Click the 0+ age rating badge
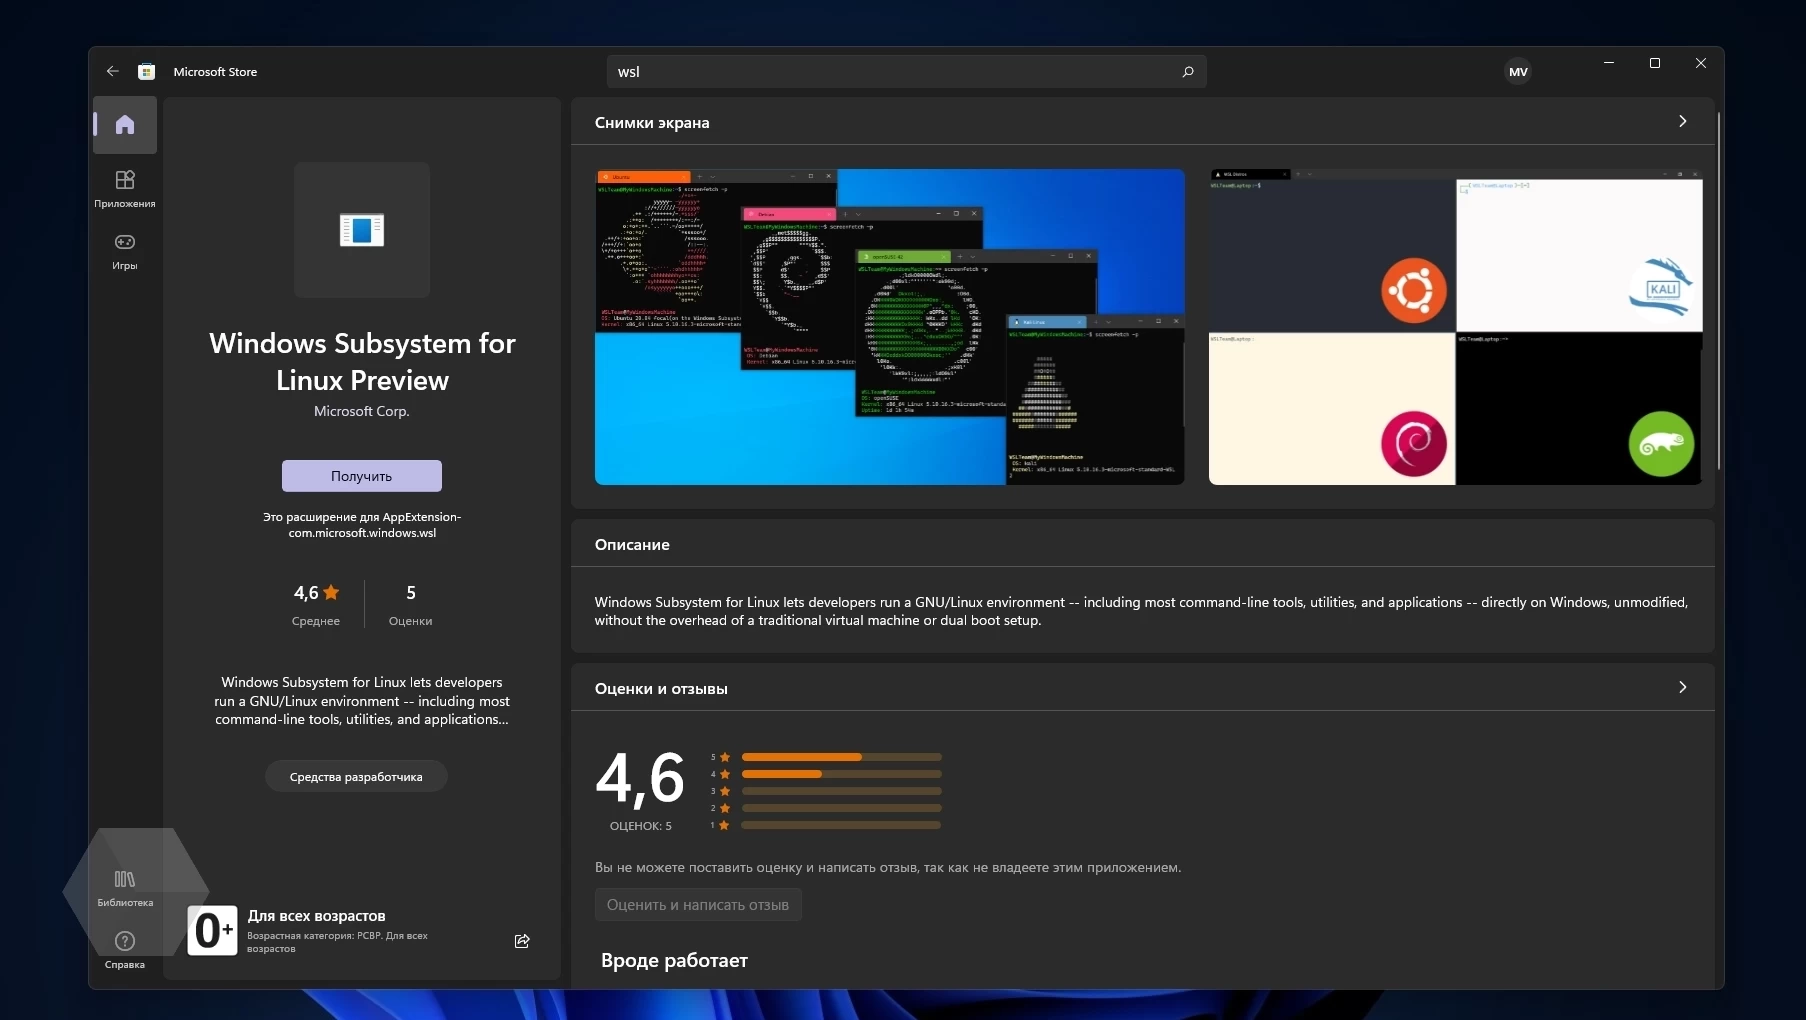The width and height of the screenshot is (1806, 1020). click(212, 931)
